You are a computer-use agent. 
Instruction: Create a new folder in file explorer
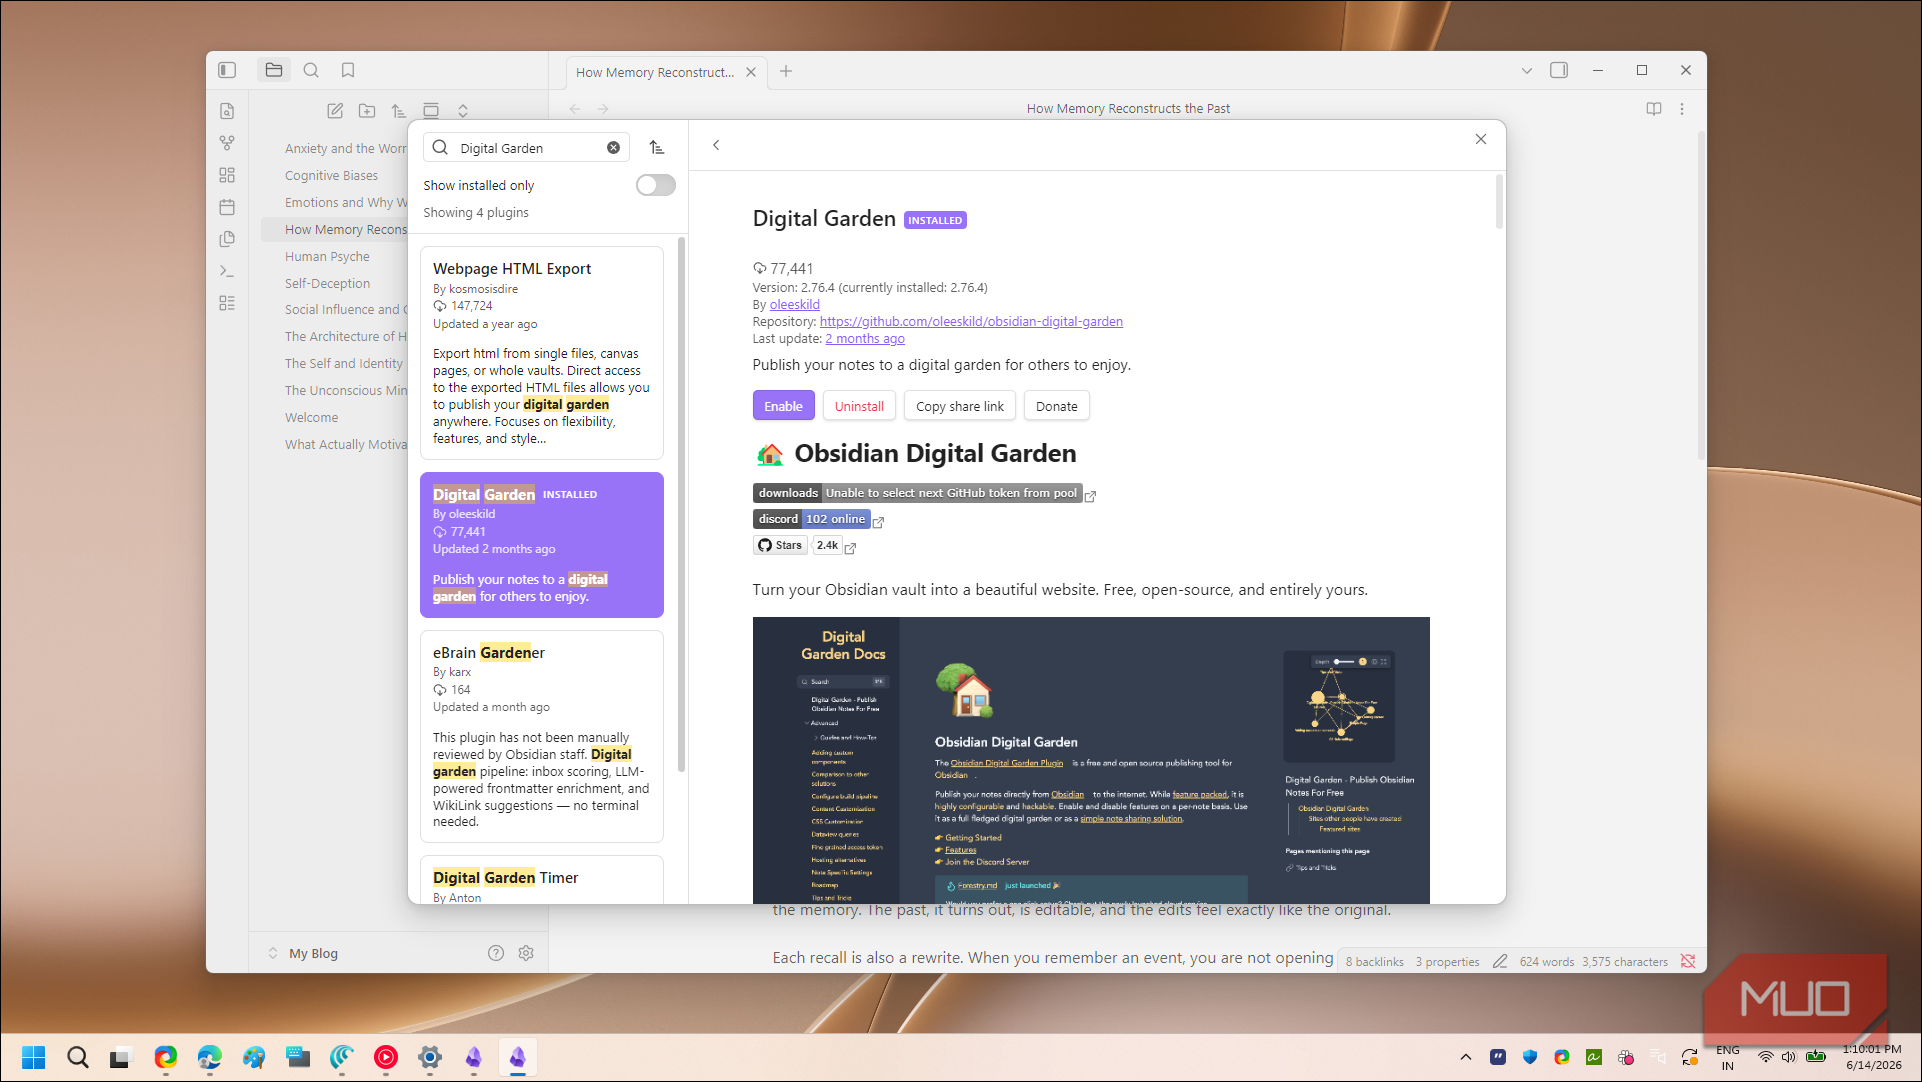coord(367,111)
